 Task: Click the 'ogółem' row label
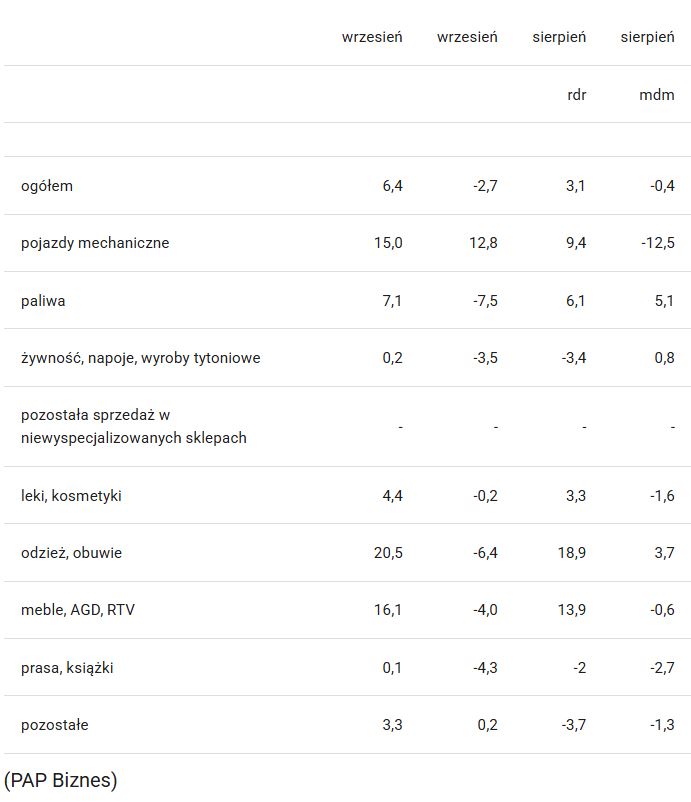click(47, 186)
